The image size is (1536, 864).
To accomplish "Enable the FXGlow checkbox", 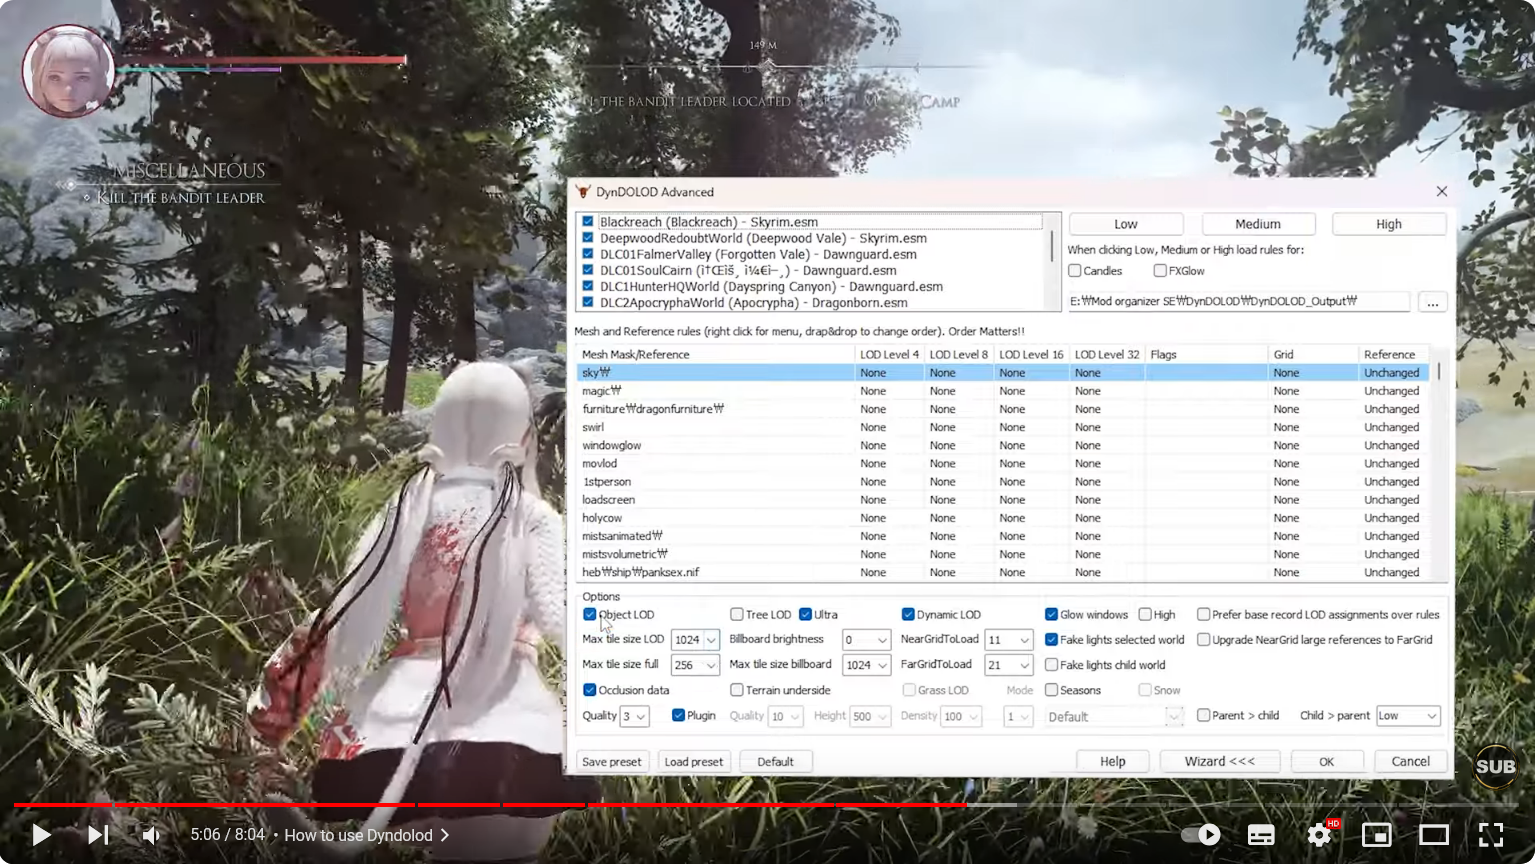I will [x=1160, y=271].
